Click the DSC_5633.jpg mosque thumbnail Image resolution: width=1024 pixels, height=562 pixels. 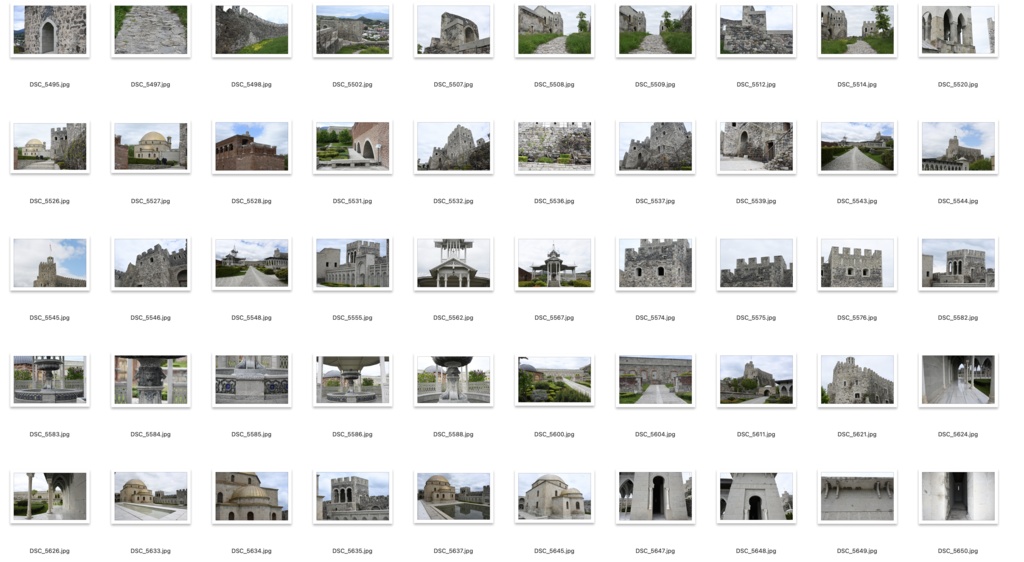pyautogui.click(x=151, y=497)
